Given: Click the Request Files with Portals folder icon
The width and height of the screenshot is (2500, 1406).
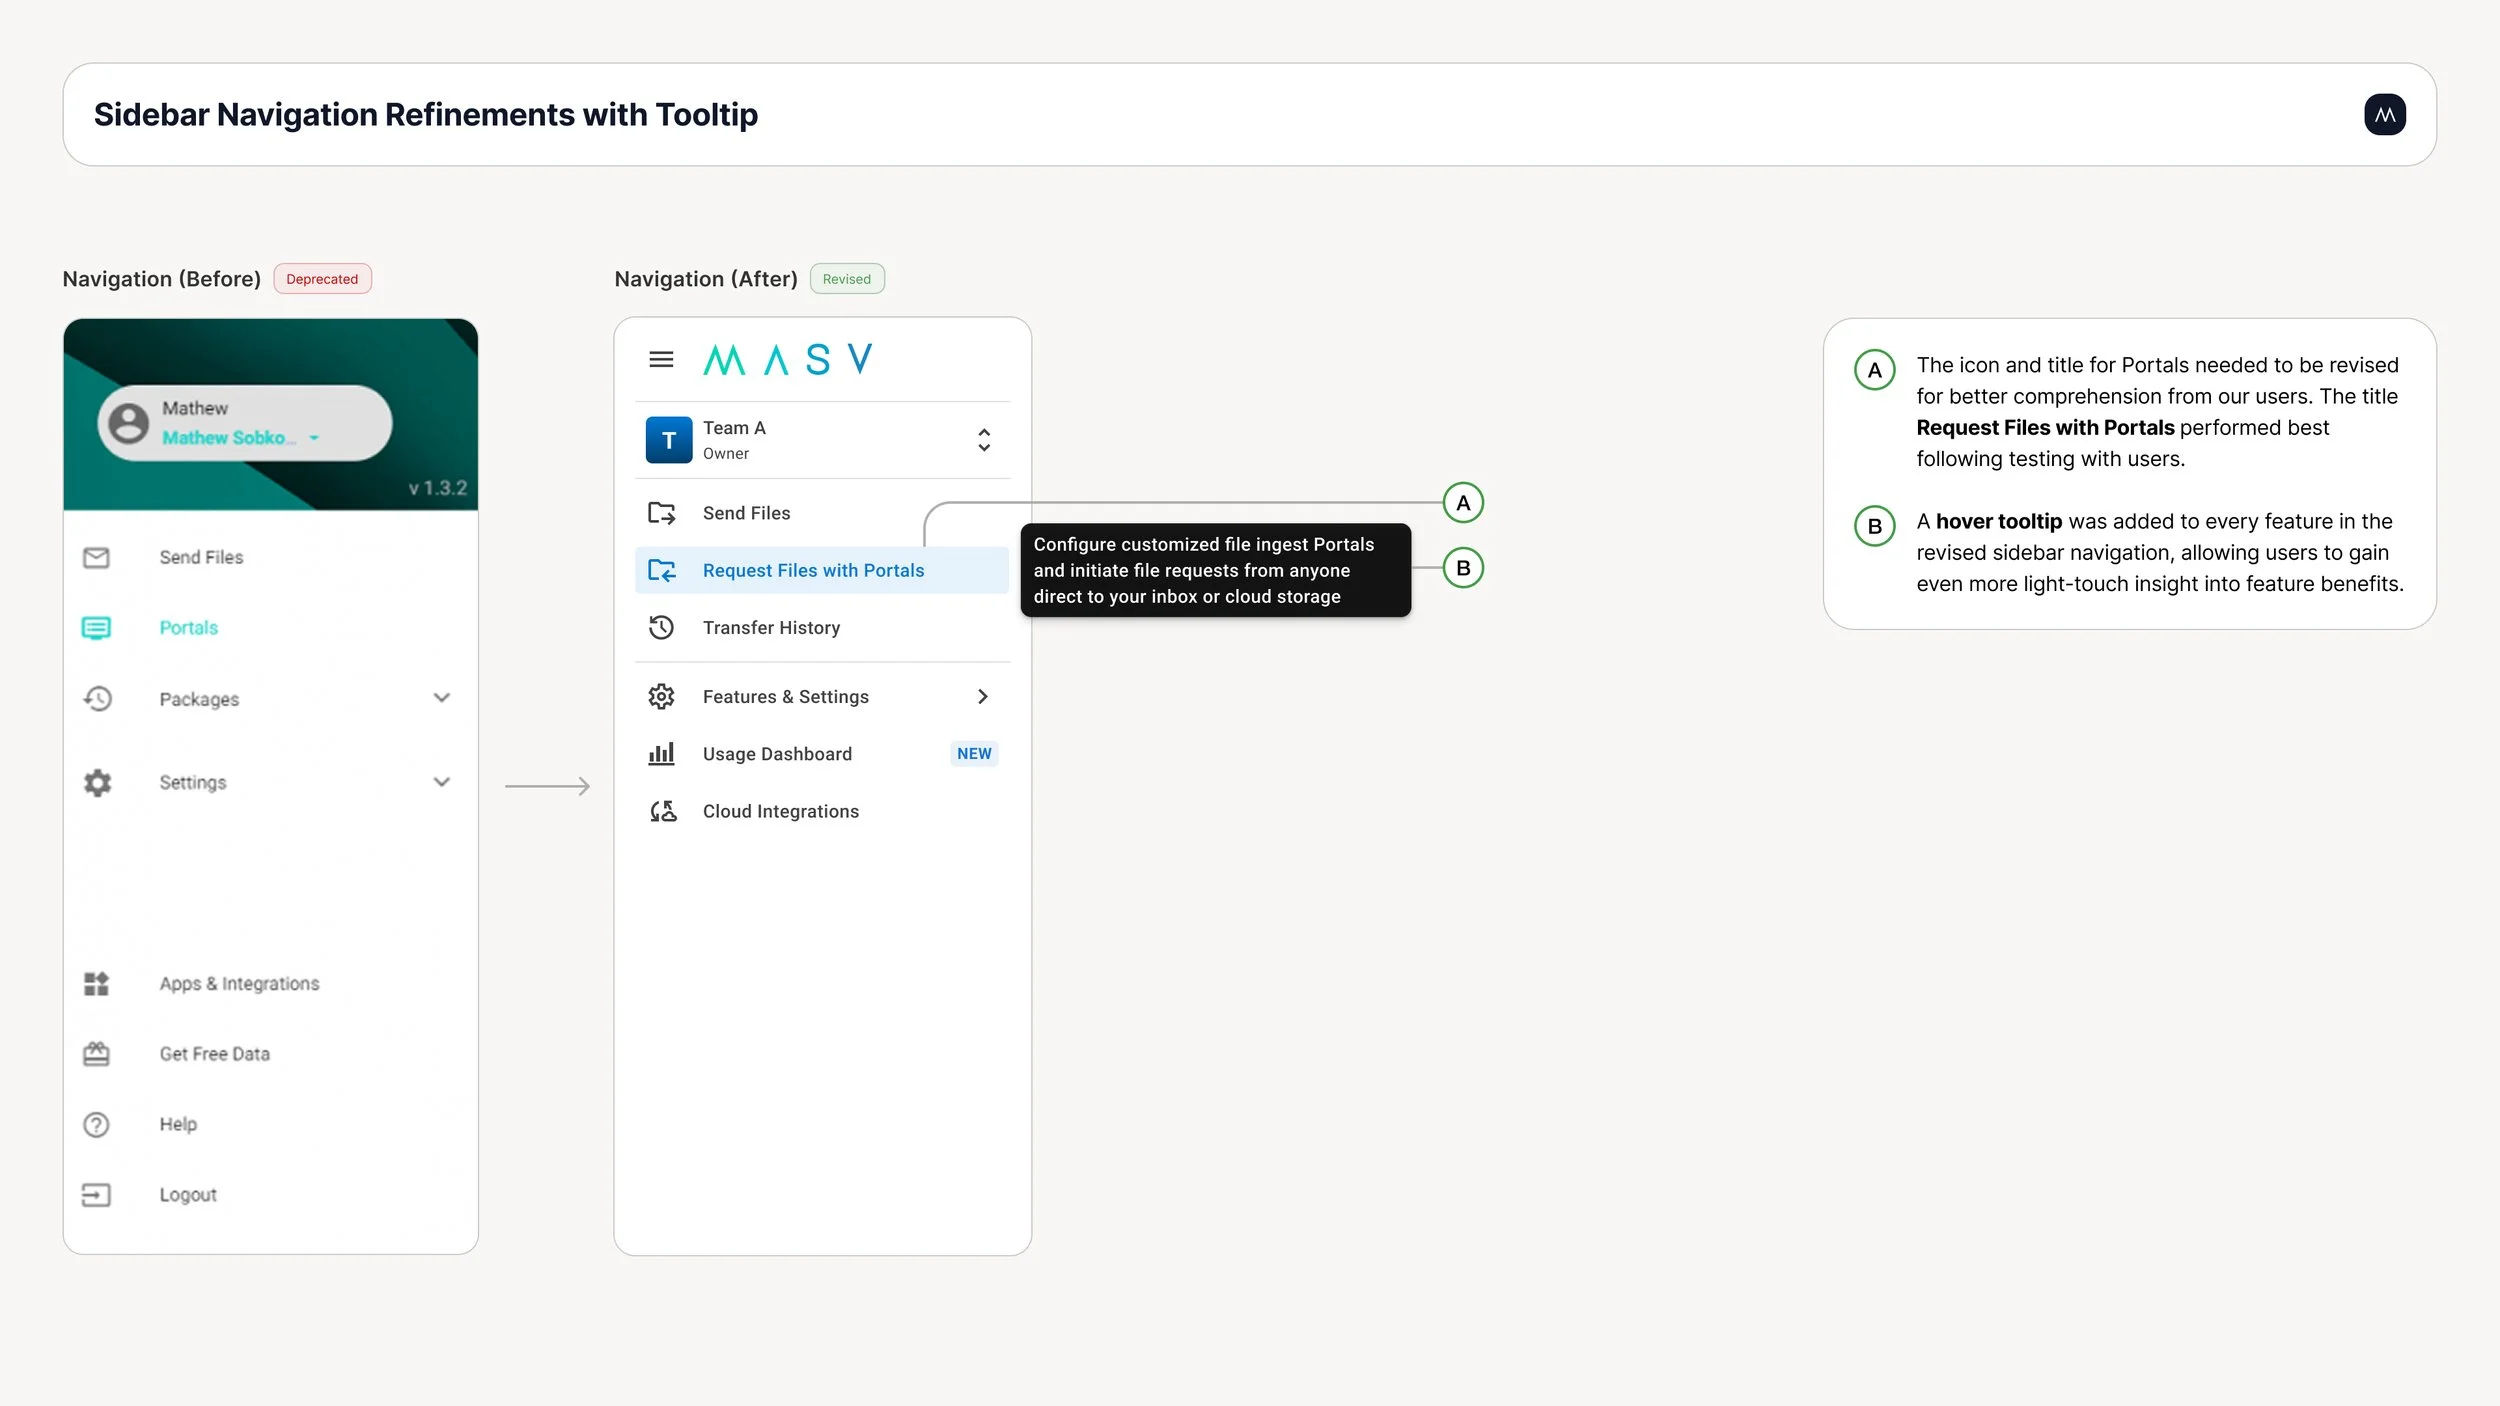Looking at the screenshot, I should [x=663, y=570].
